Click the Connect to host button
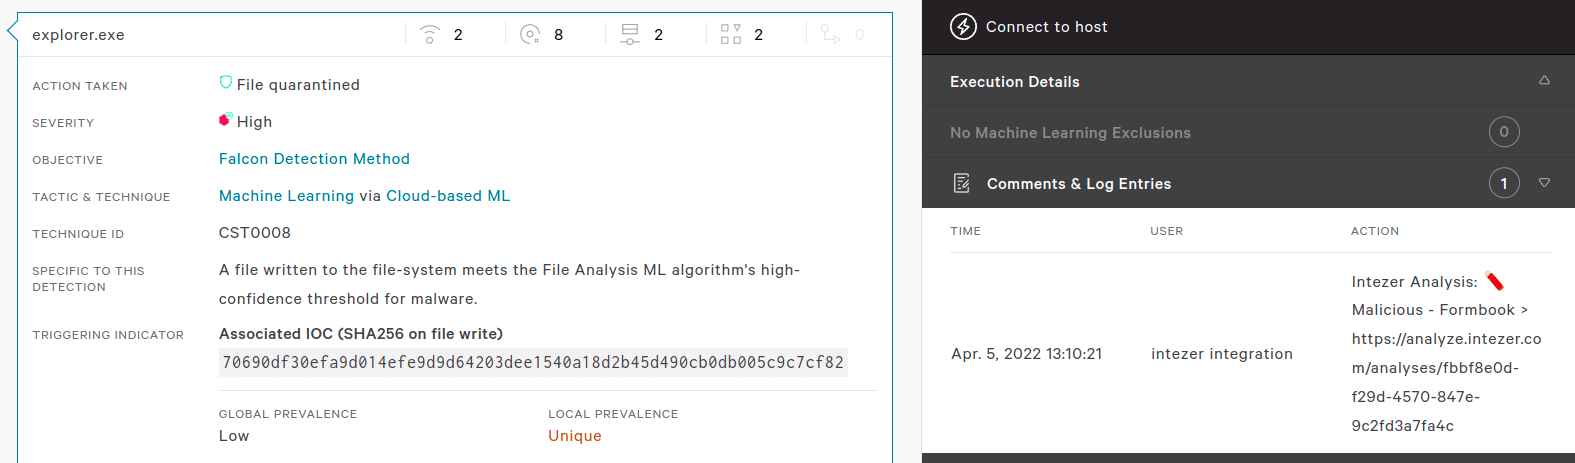Image resolution: width=1575 pixels, height=463 pixels. 1046,27
